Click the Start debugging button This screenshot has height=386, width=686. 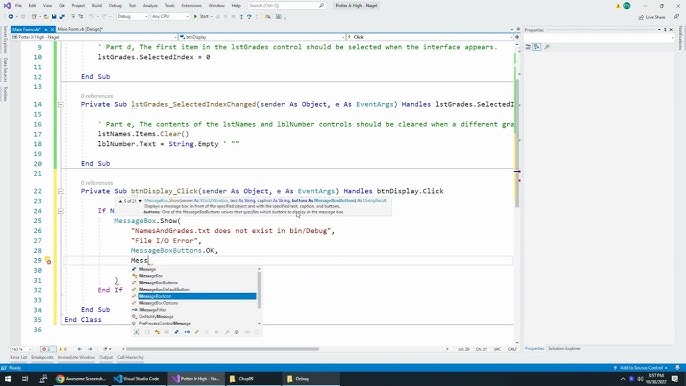pos(201,17)
